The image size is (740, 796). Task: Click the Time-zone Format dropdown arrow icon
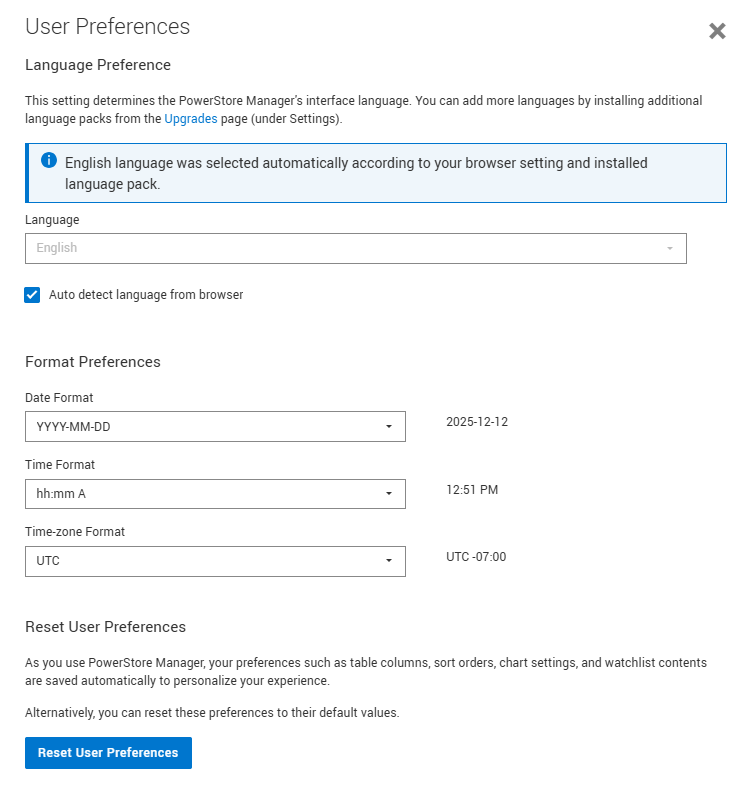[x=389, y=561]
